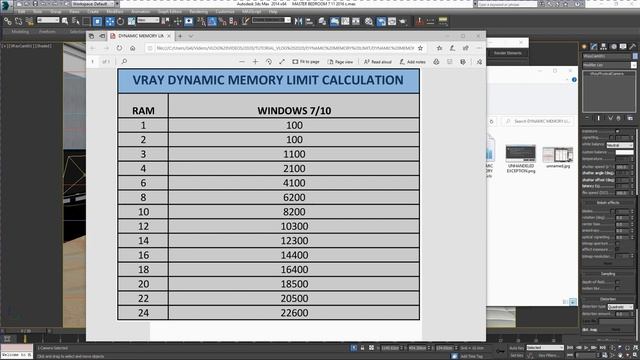Click the Page view button

340,62
